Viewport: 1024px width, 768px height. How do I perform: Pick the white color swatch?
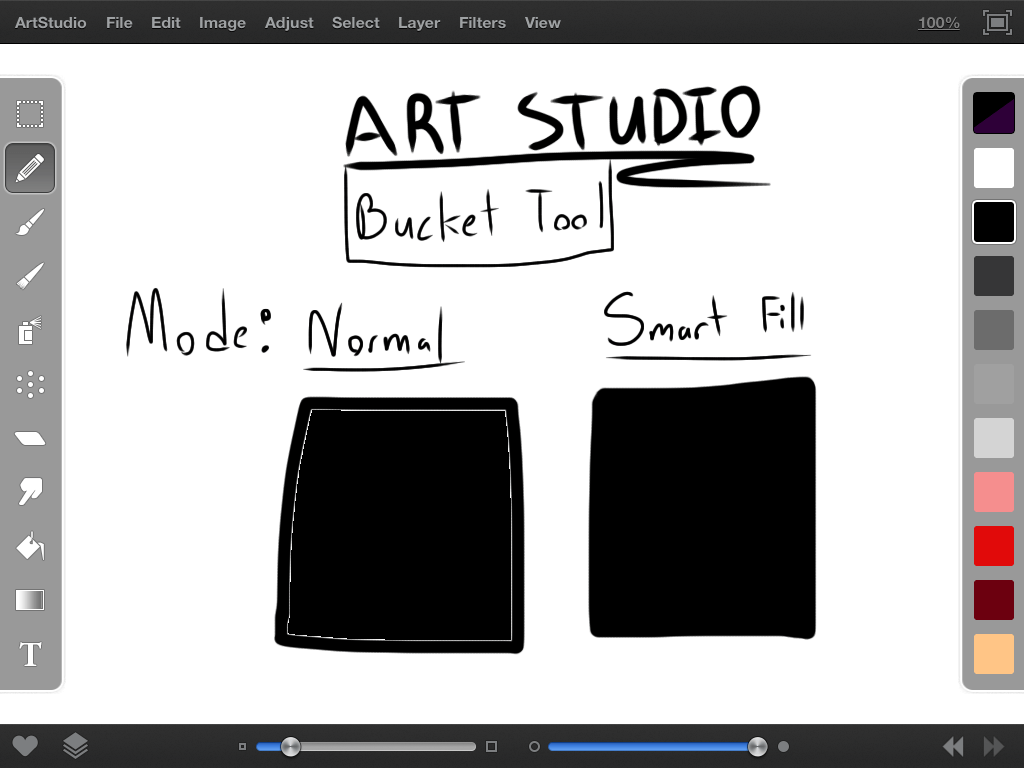pos(993,168)
